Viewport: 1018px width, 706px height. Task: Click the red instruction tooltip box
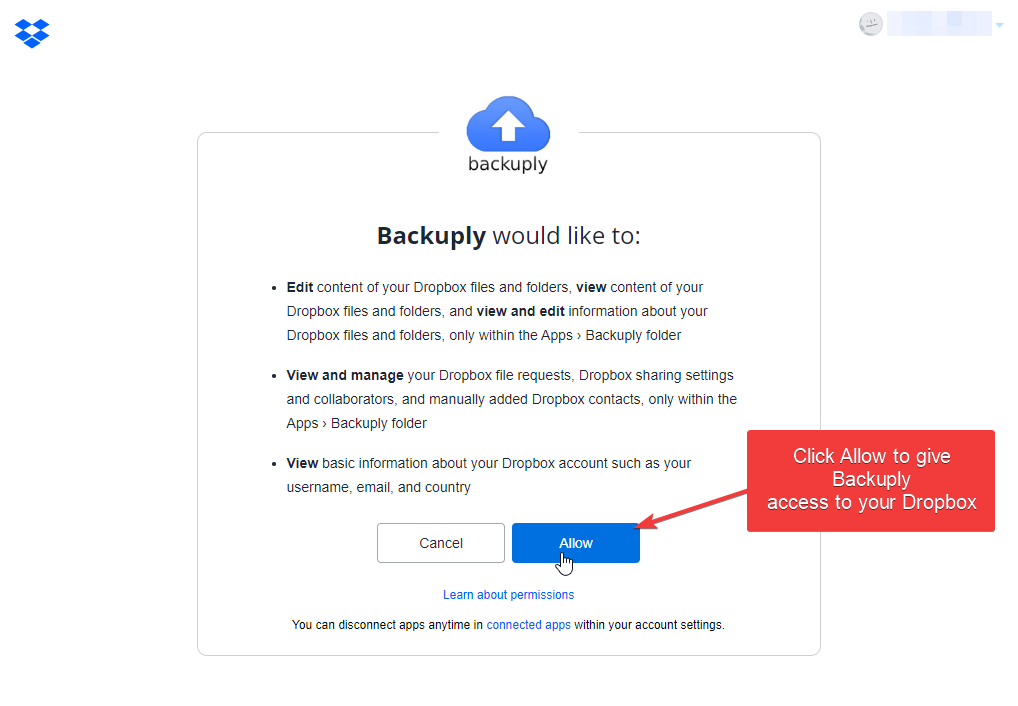tap(870, 480)
